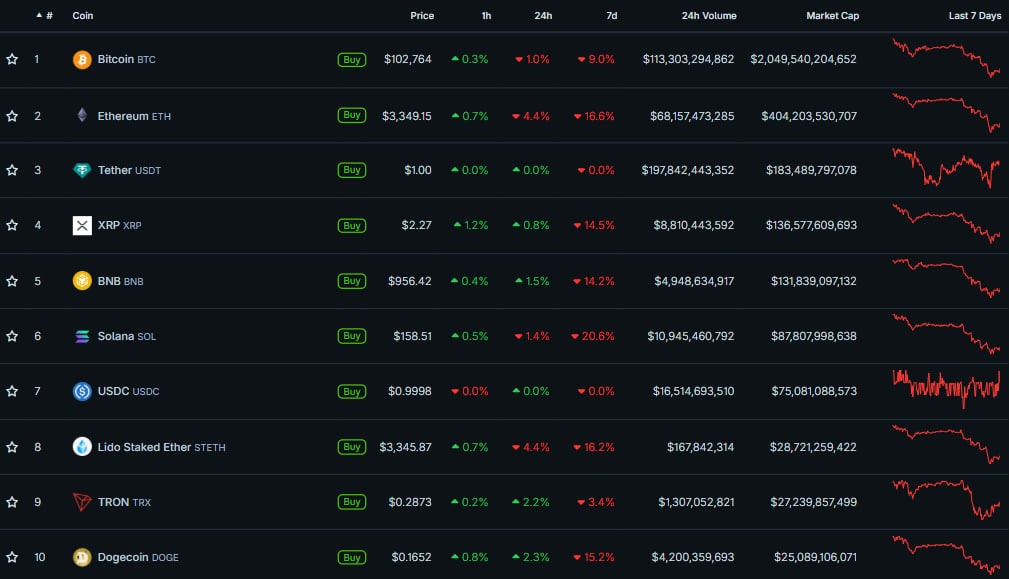
Task: Click the Bitcoin coin logo icon
Action: click(x=82, y=60)
